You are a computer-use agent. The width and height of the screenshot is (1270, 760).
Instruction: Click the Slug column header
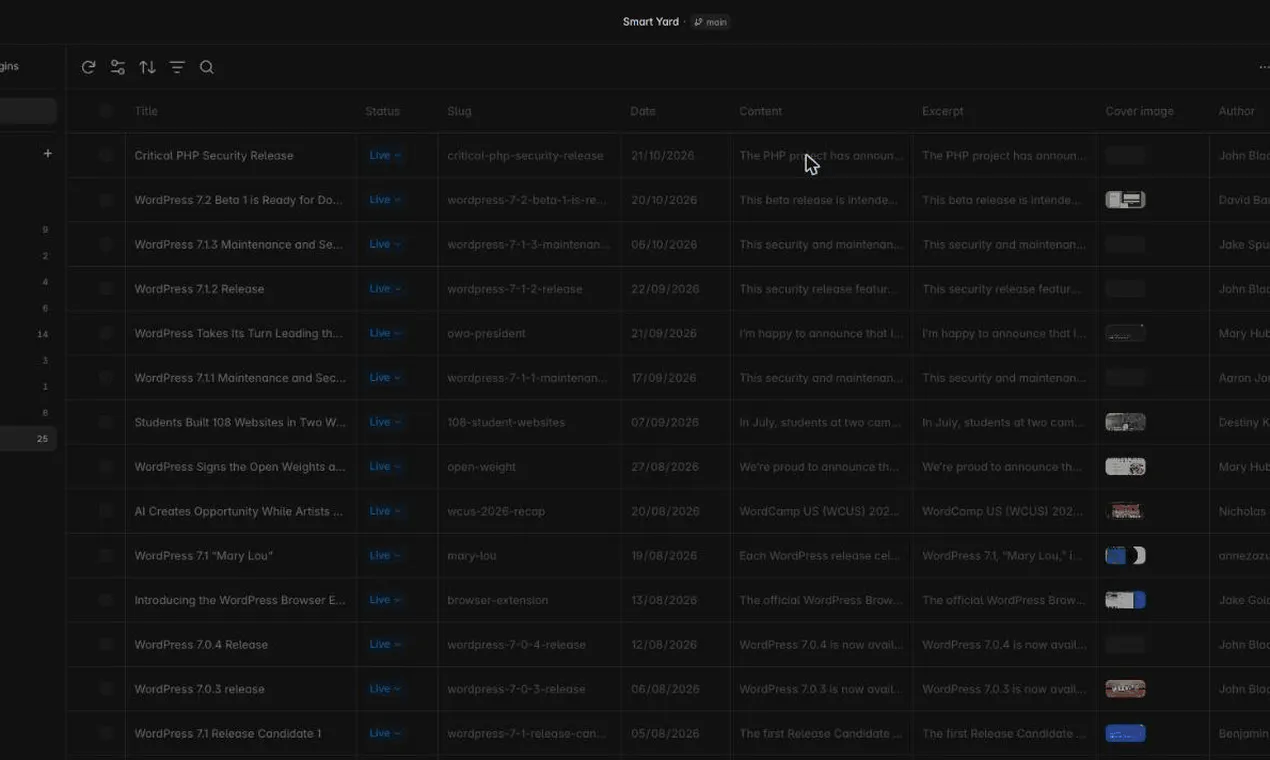pos(459,111)
